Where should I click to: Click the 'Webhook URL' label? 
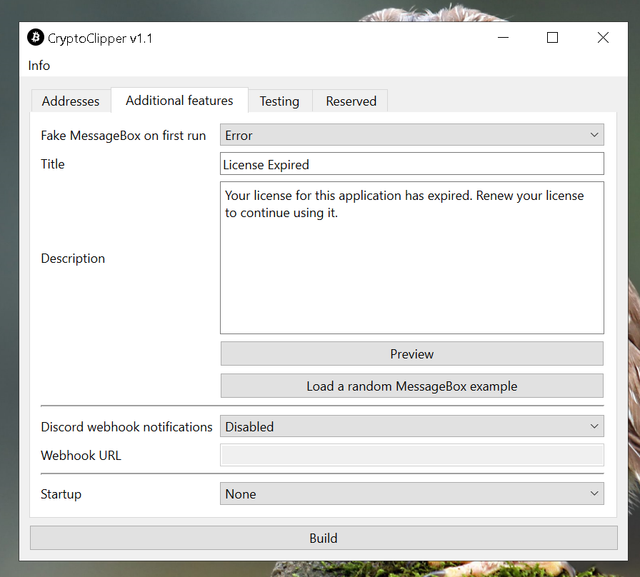pyautogui.click(x=81, y=455)
